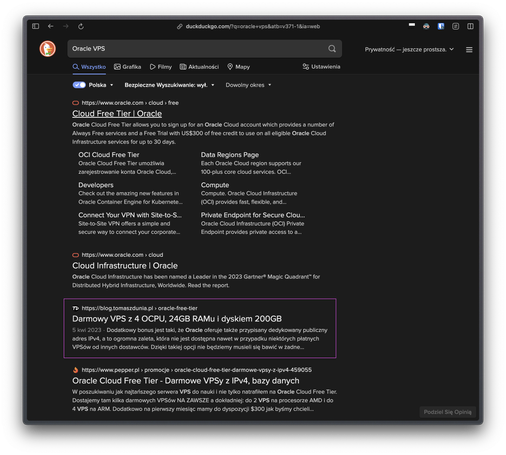Switch to the Filmy tab
The width and height of the screenshot is (506, 455).
161,67
